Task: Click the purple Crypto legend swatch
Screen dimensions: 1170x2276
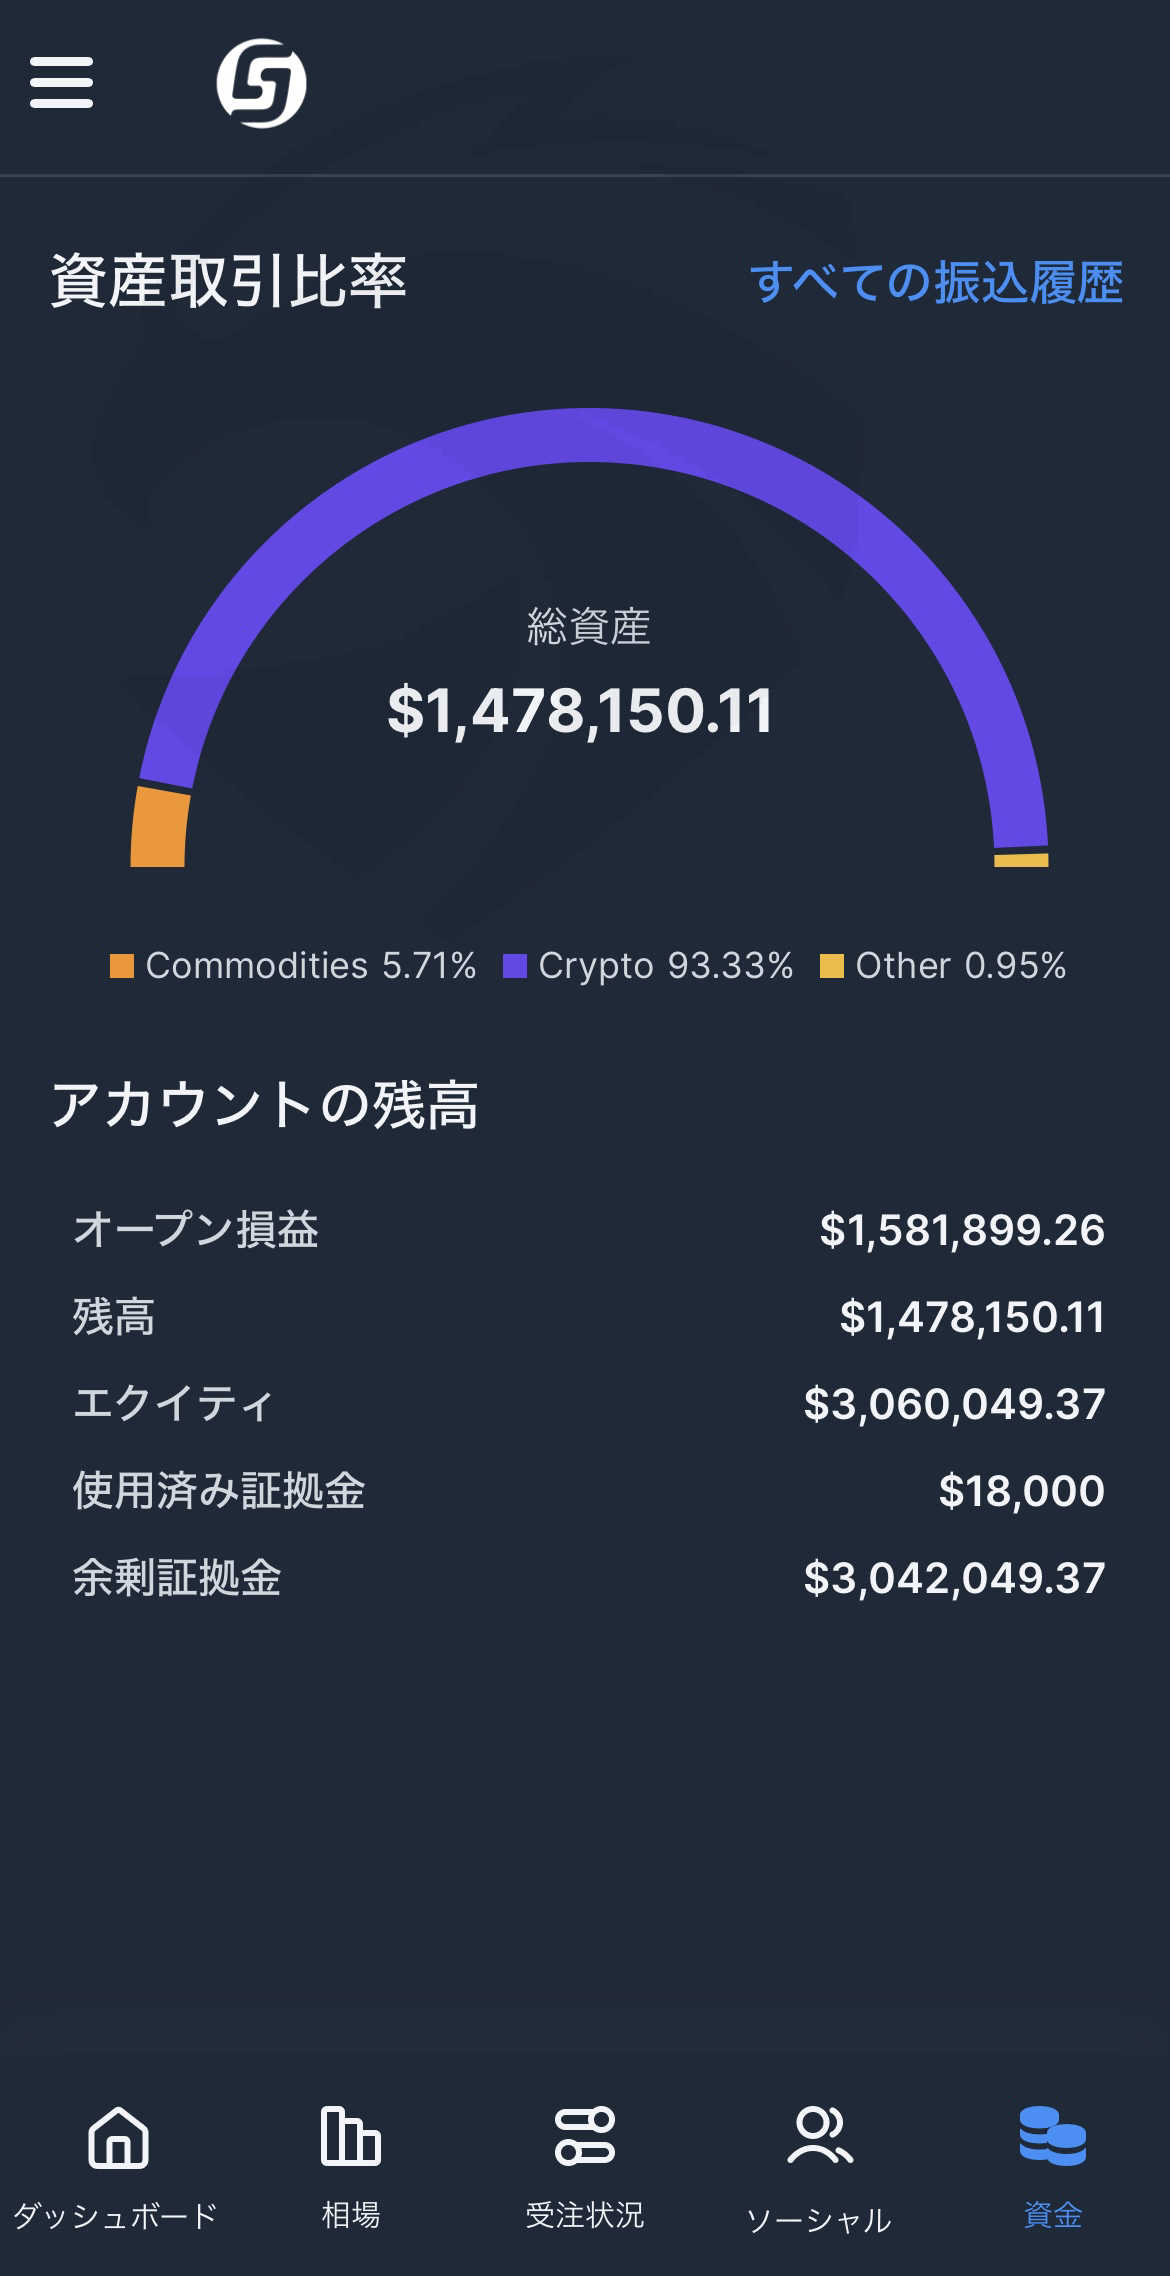Action: (514, 966)
